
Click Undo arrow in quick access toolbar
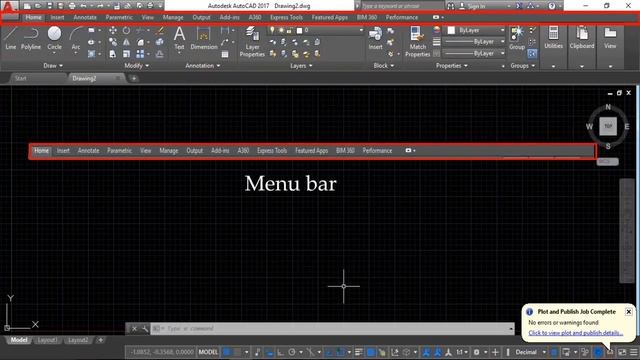[83, 6]
